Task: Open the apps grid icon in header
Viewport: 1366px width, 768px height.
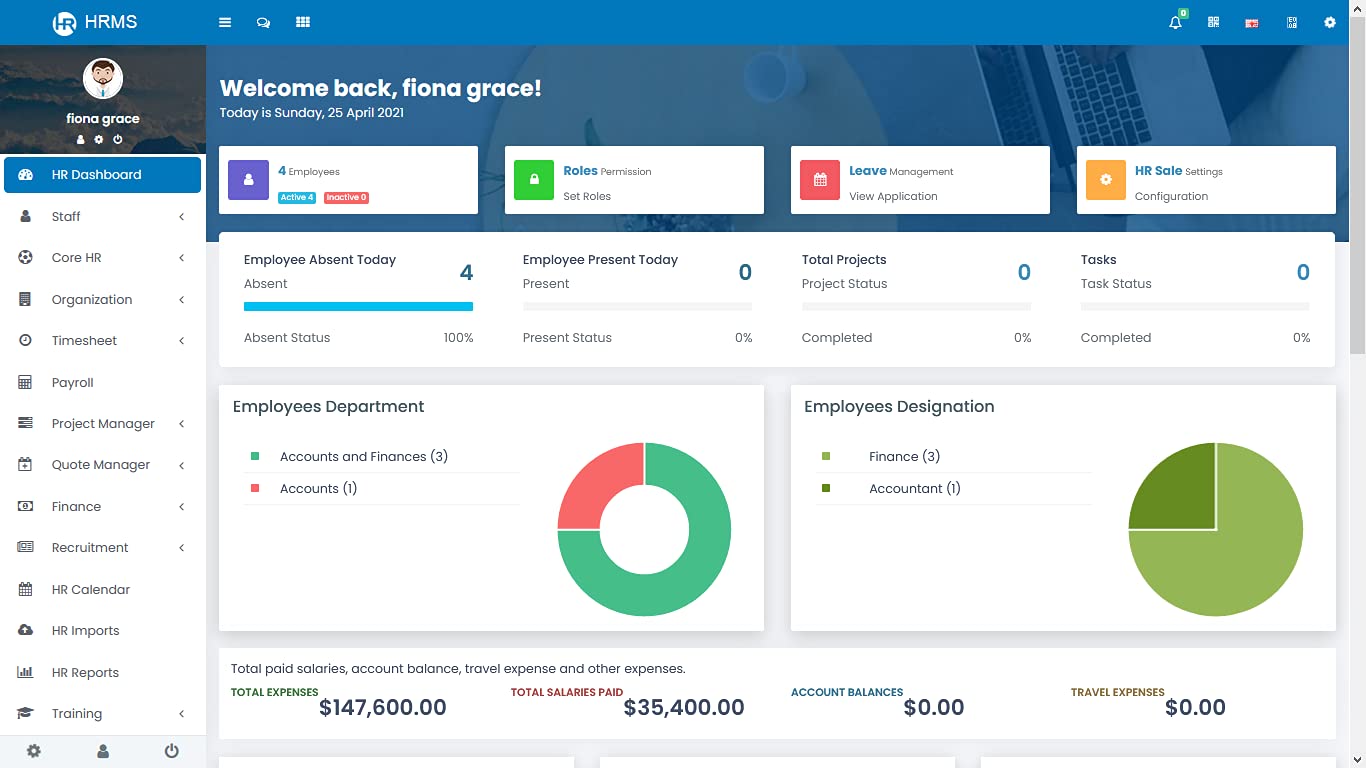Action: (x=302, y=22)
